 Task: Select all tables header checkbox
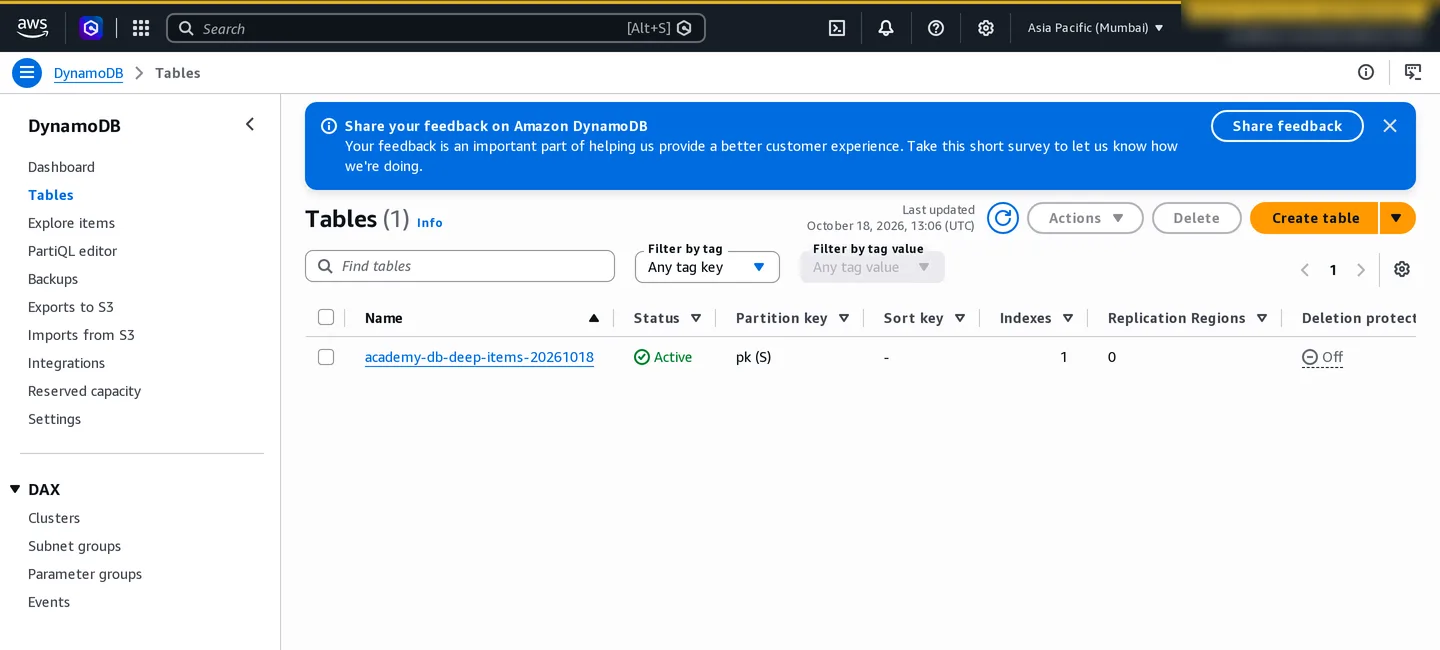point(326,317)
